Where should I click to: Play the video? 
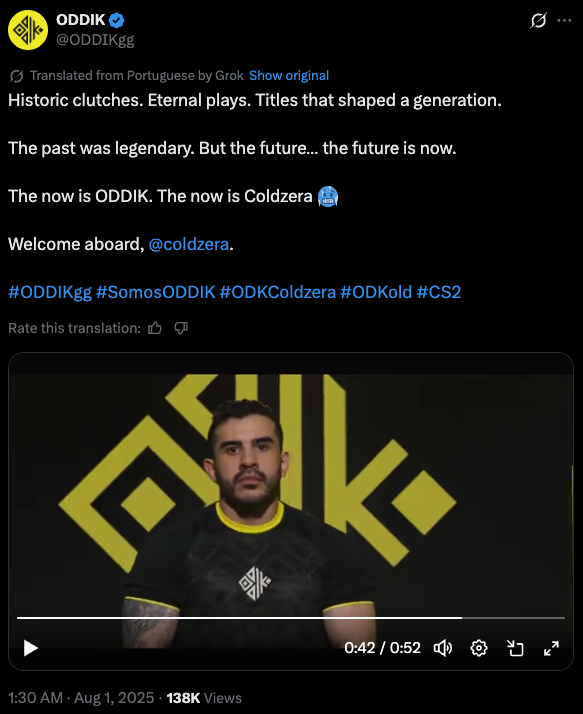[31, 648]
